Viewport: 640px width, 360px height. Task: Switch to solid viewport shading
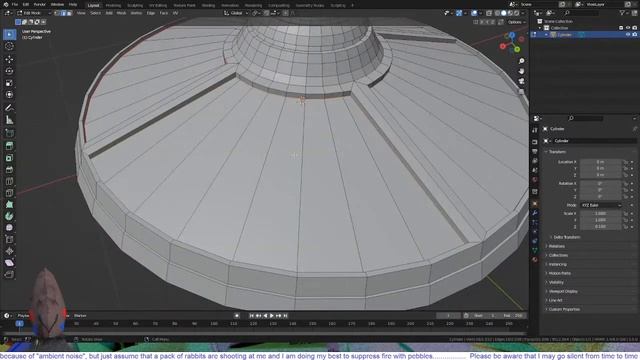tap(504, 13)
